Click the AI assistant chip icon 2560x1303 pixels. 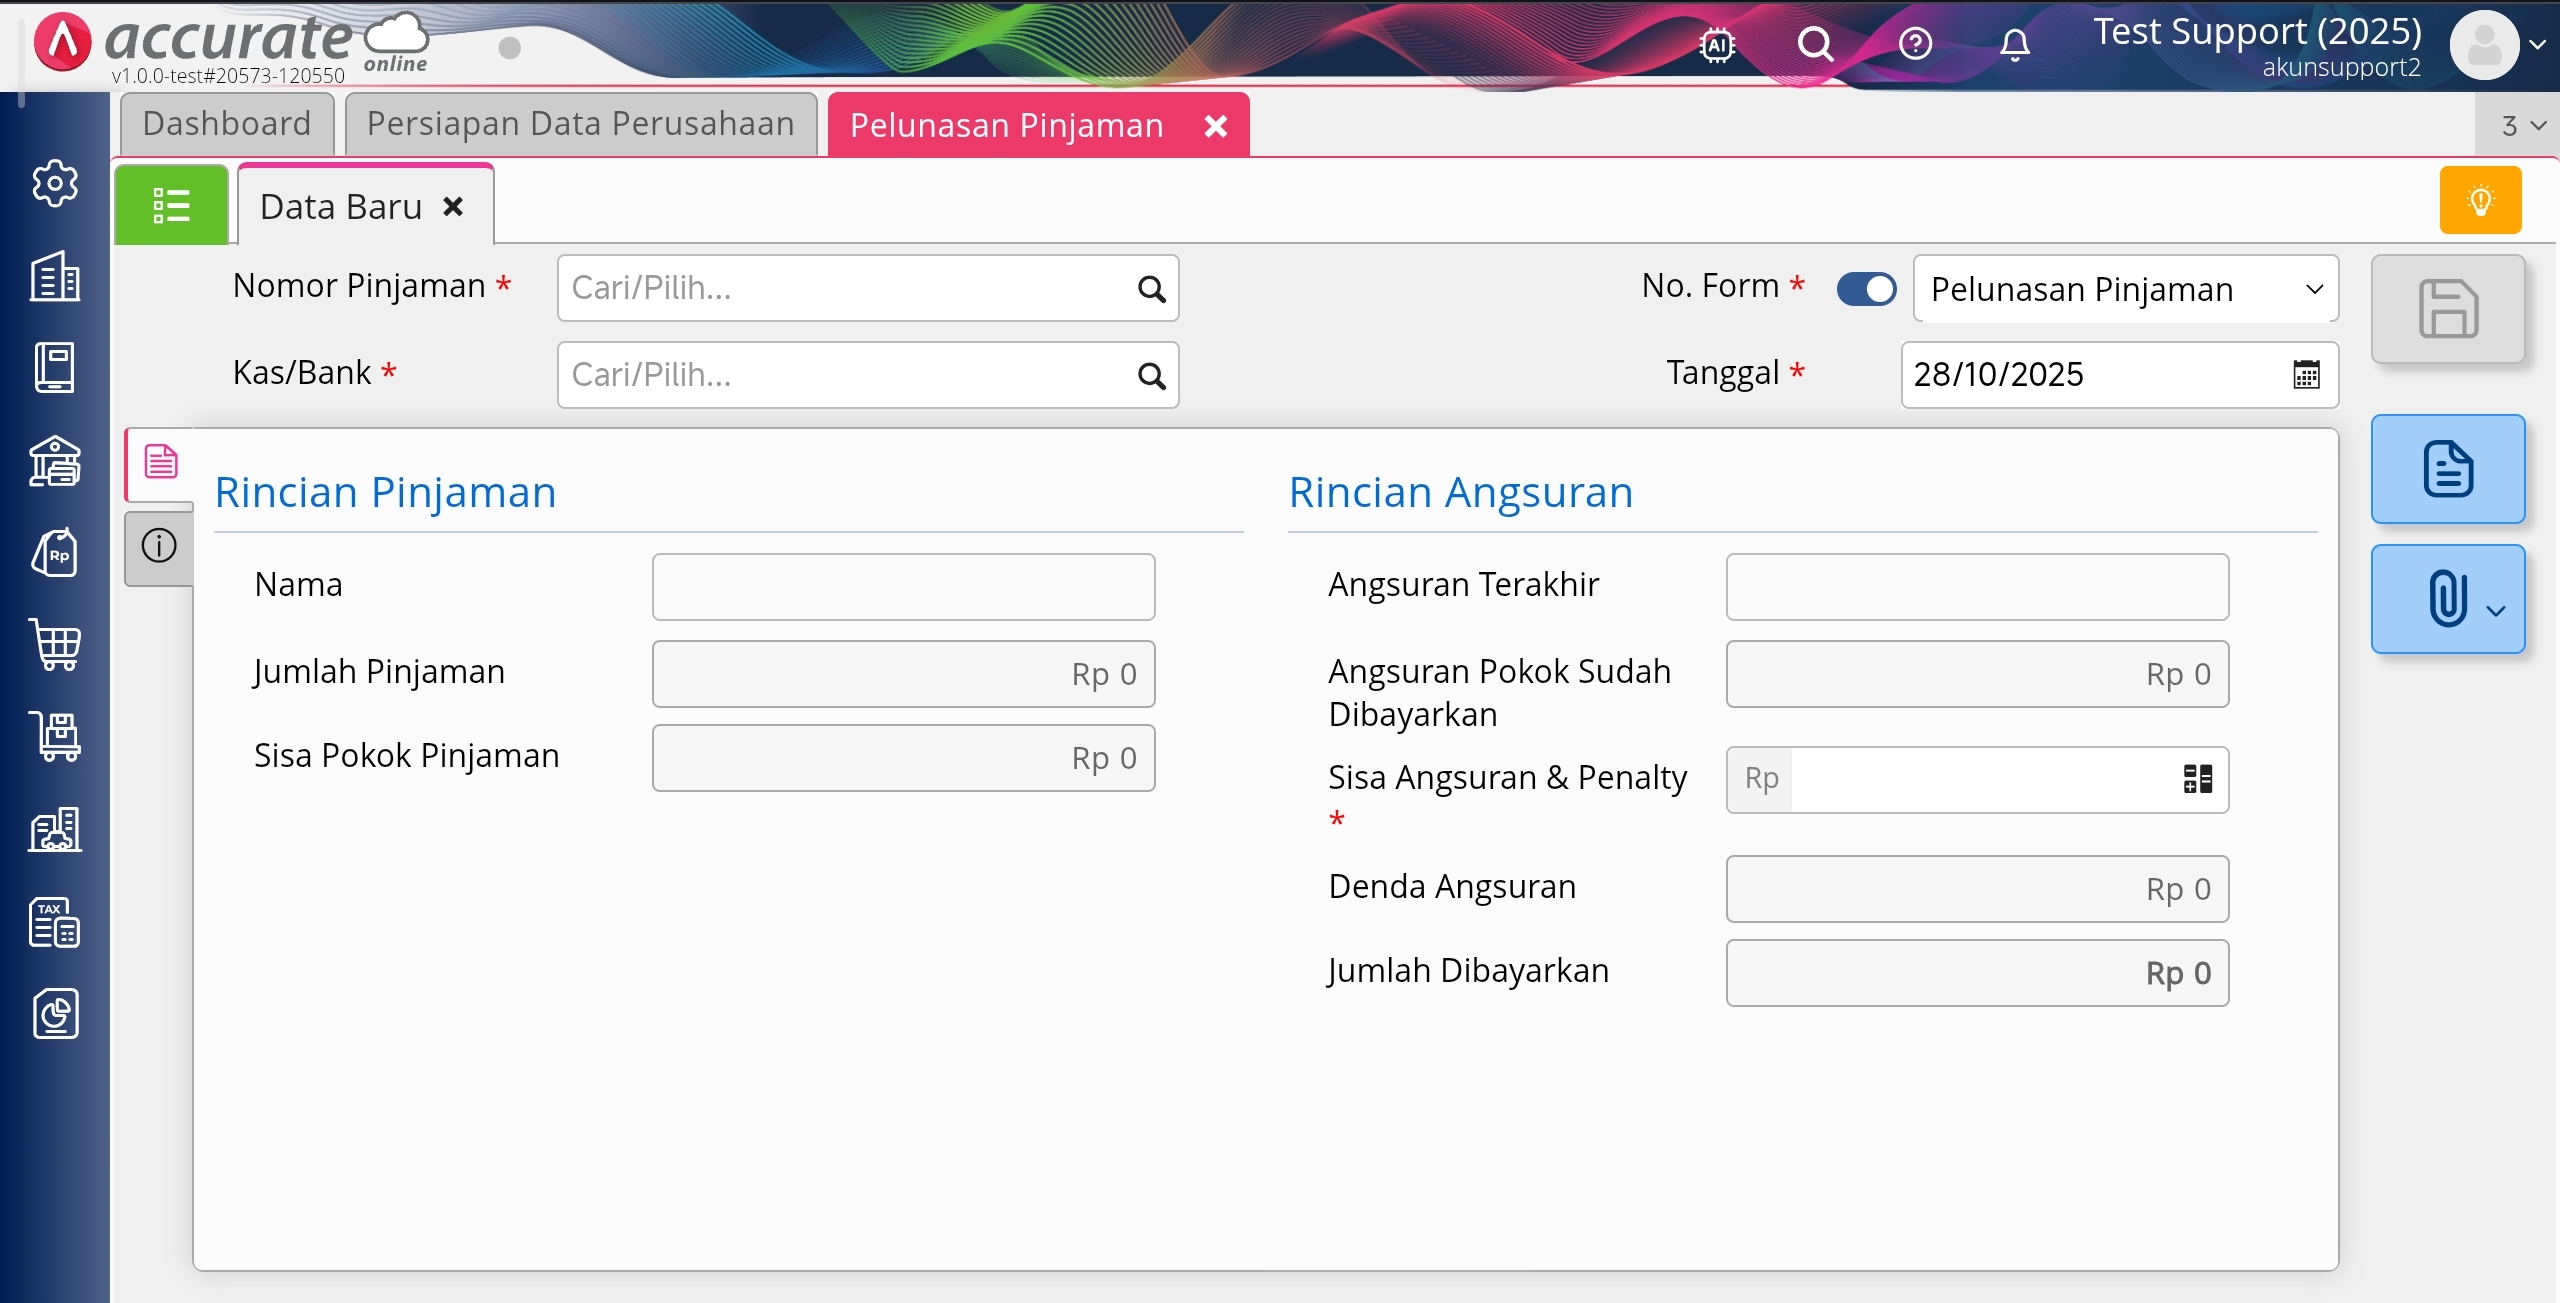point(1717,44)
